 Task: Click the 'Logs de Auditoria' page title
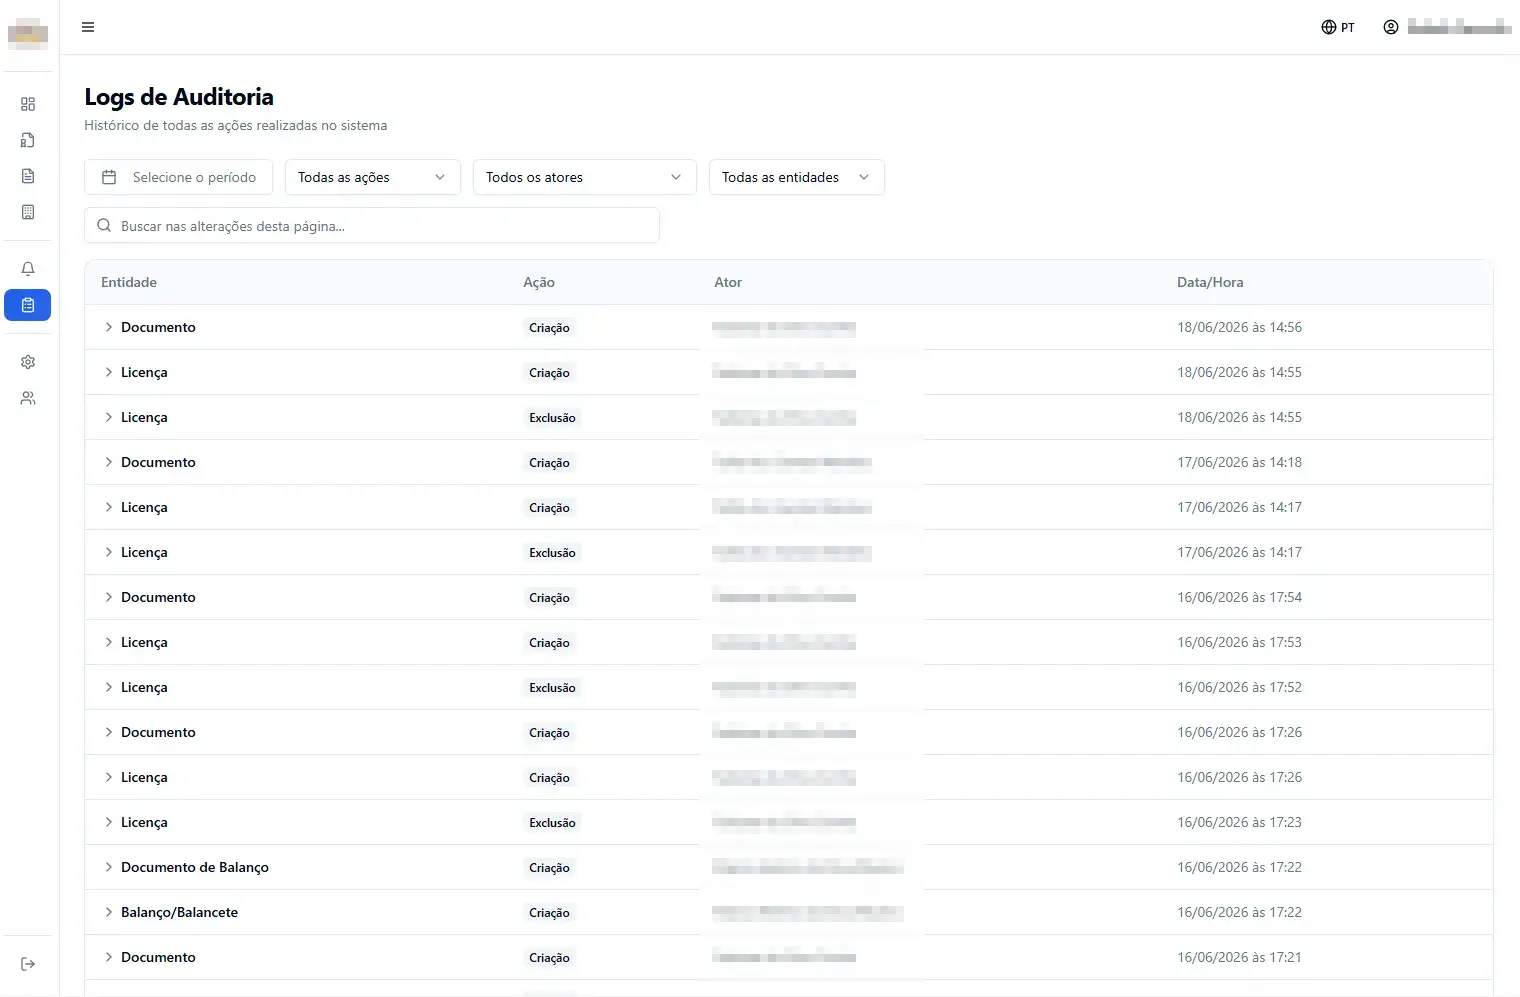[x=179, y=97]
